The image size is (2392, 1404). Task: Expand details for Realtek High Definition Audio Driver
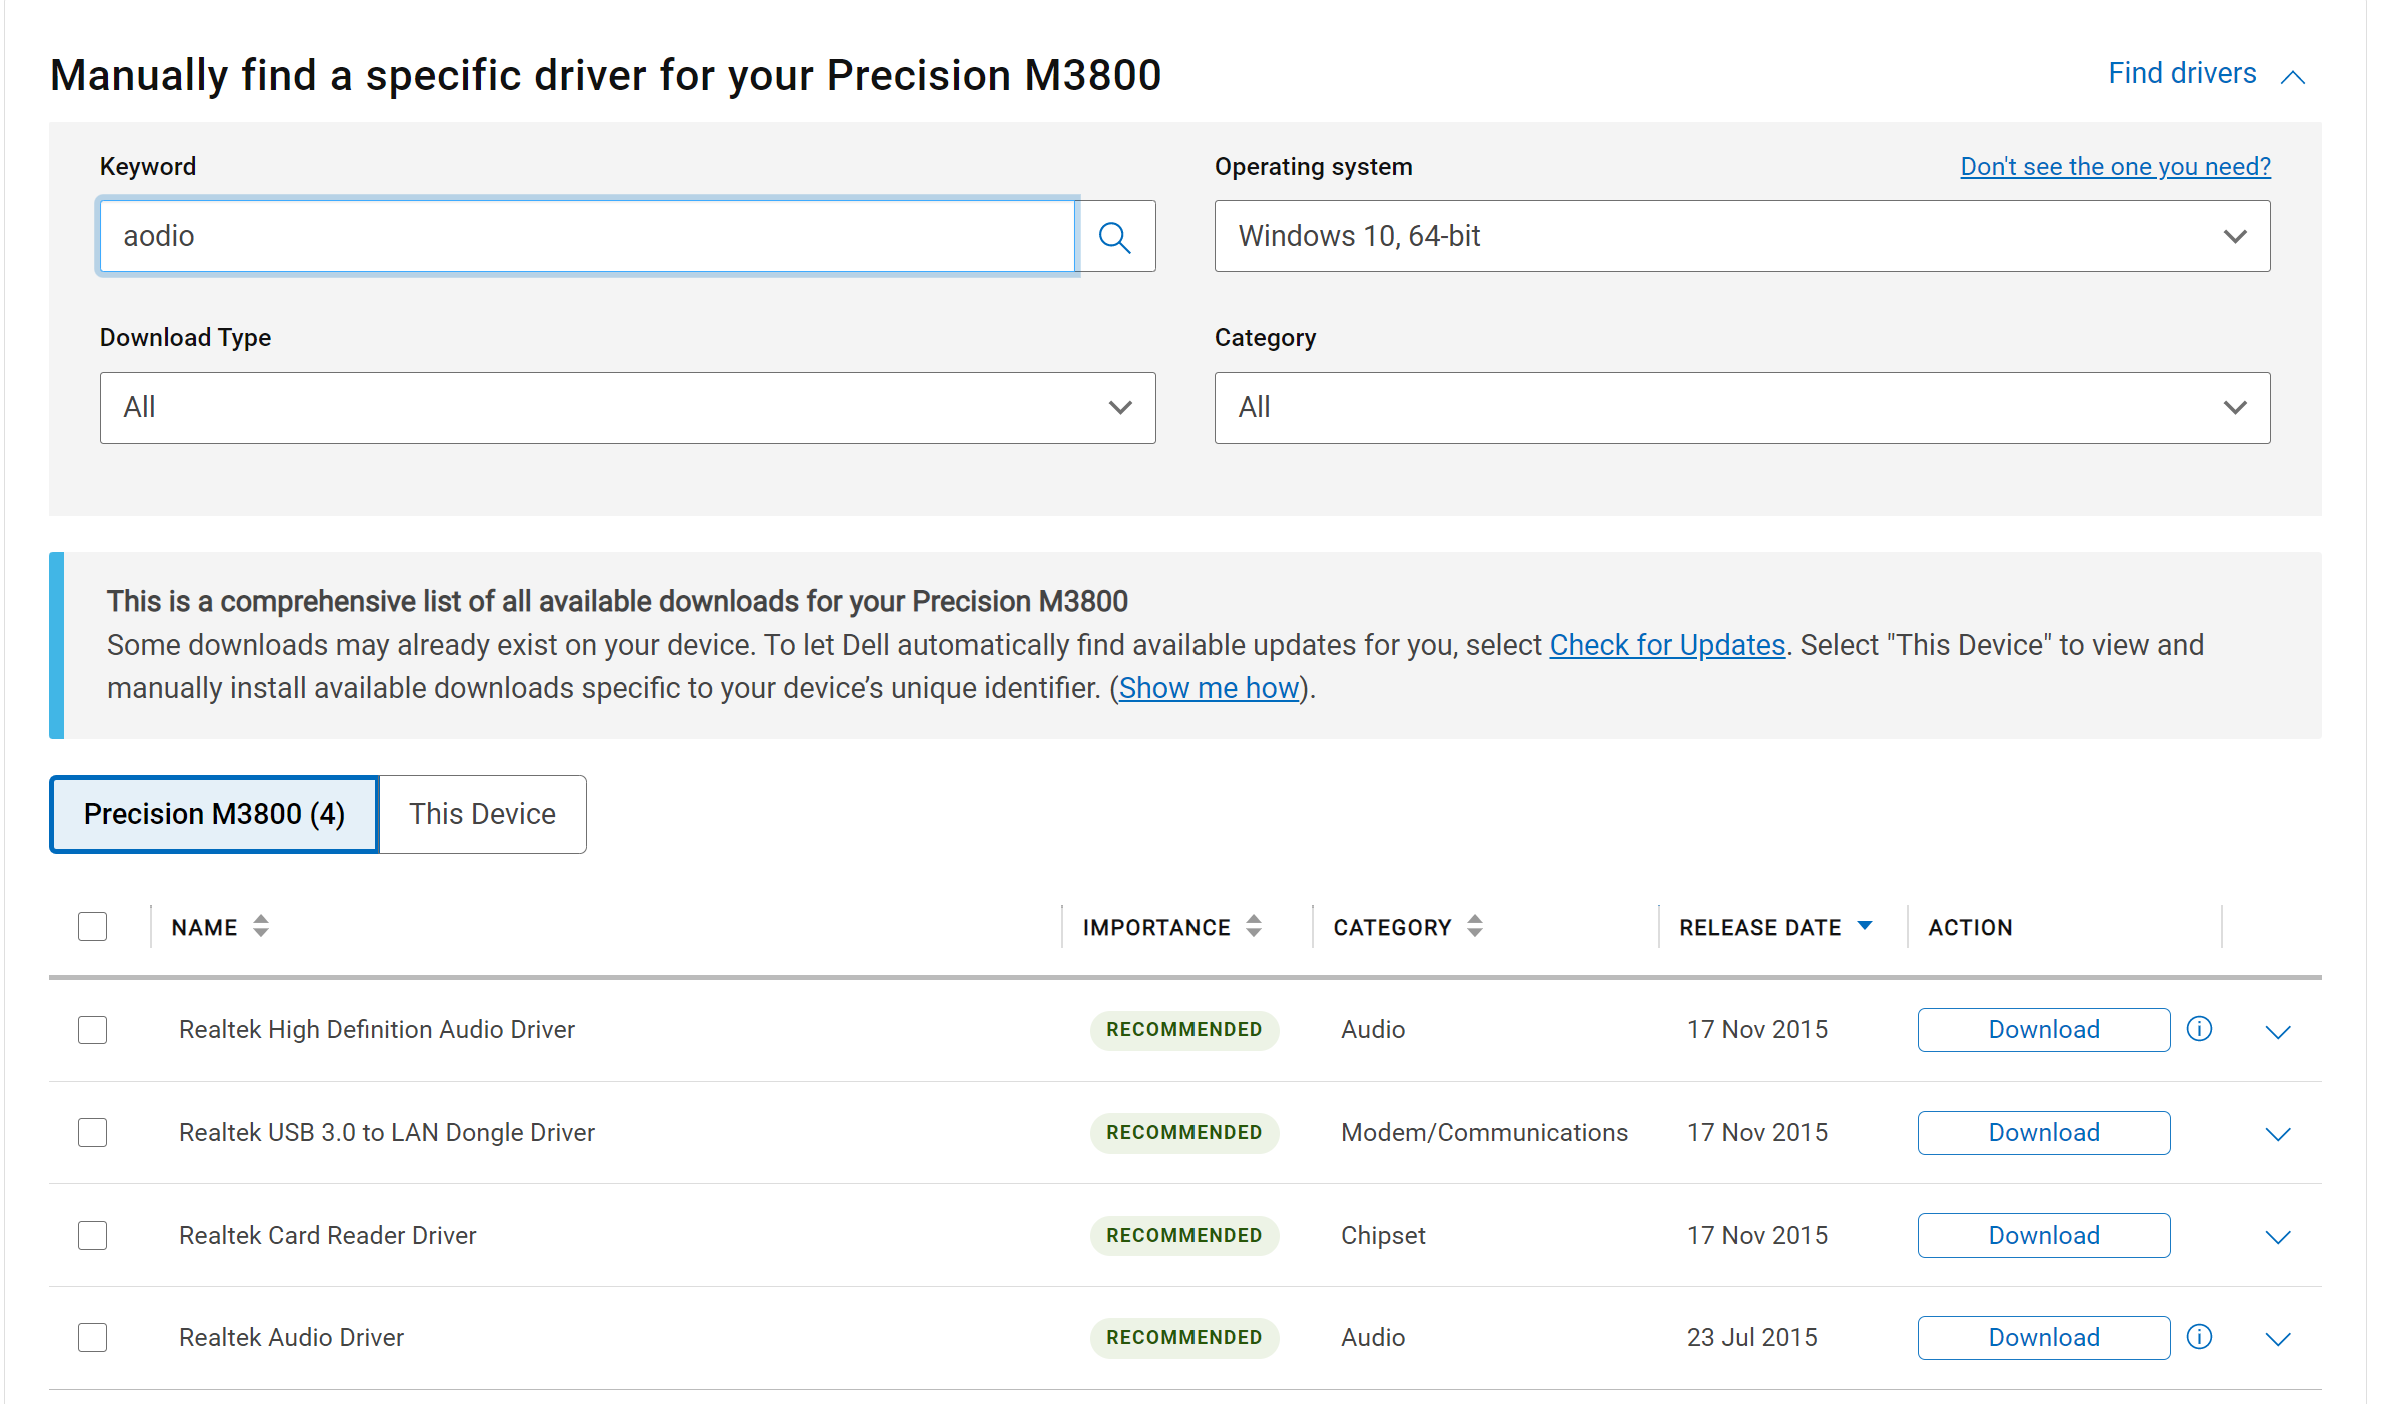2278,1032
